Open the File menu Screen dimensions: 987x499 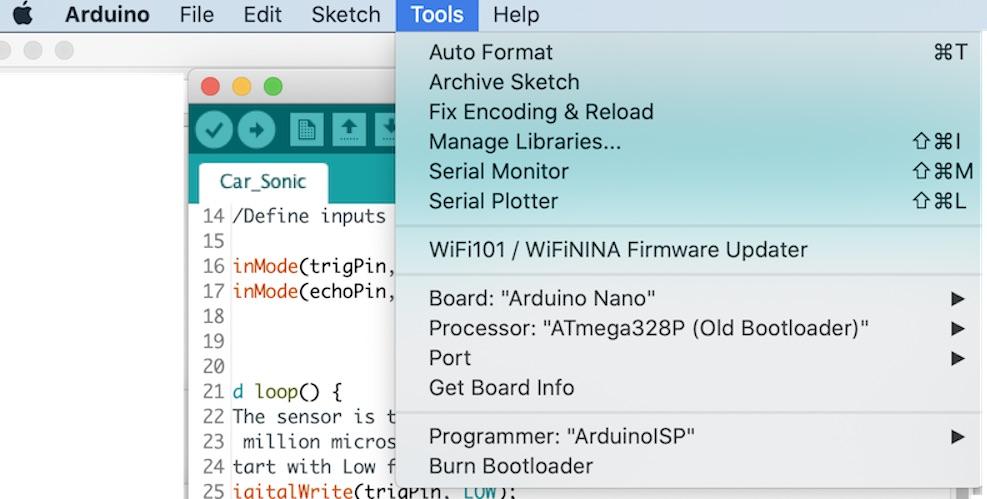pyautogui.click(x=196, y=14)
